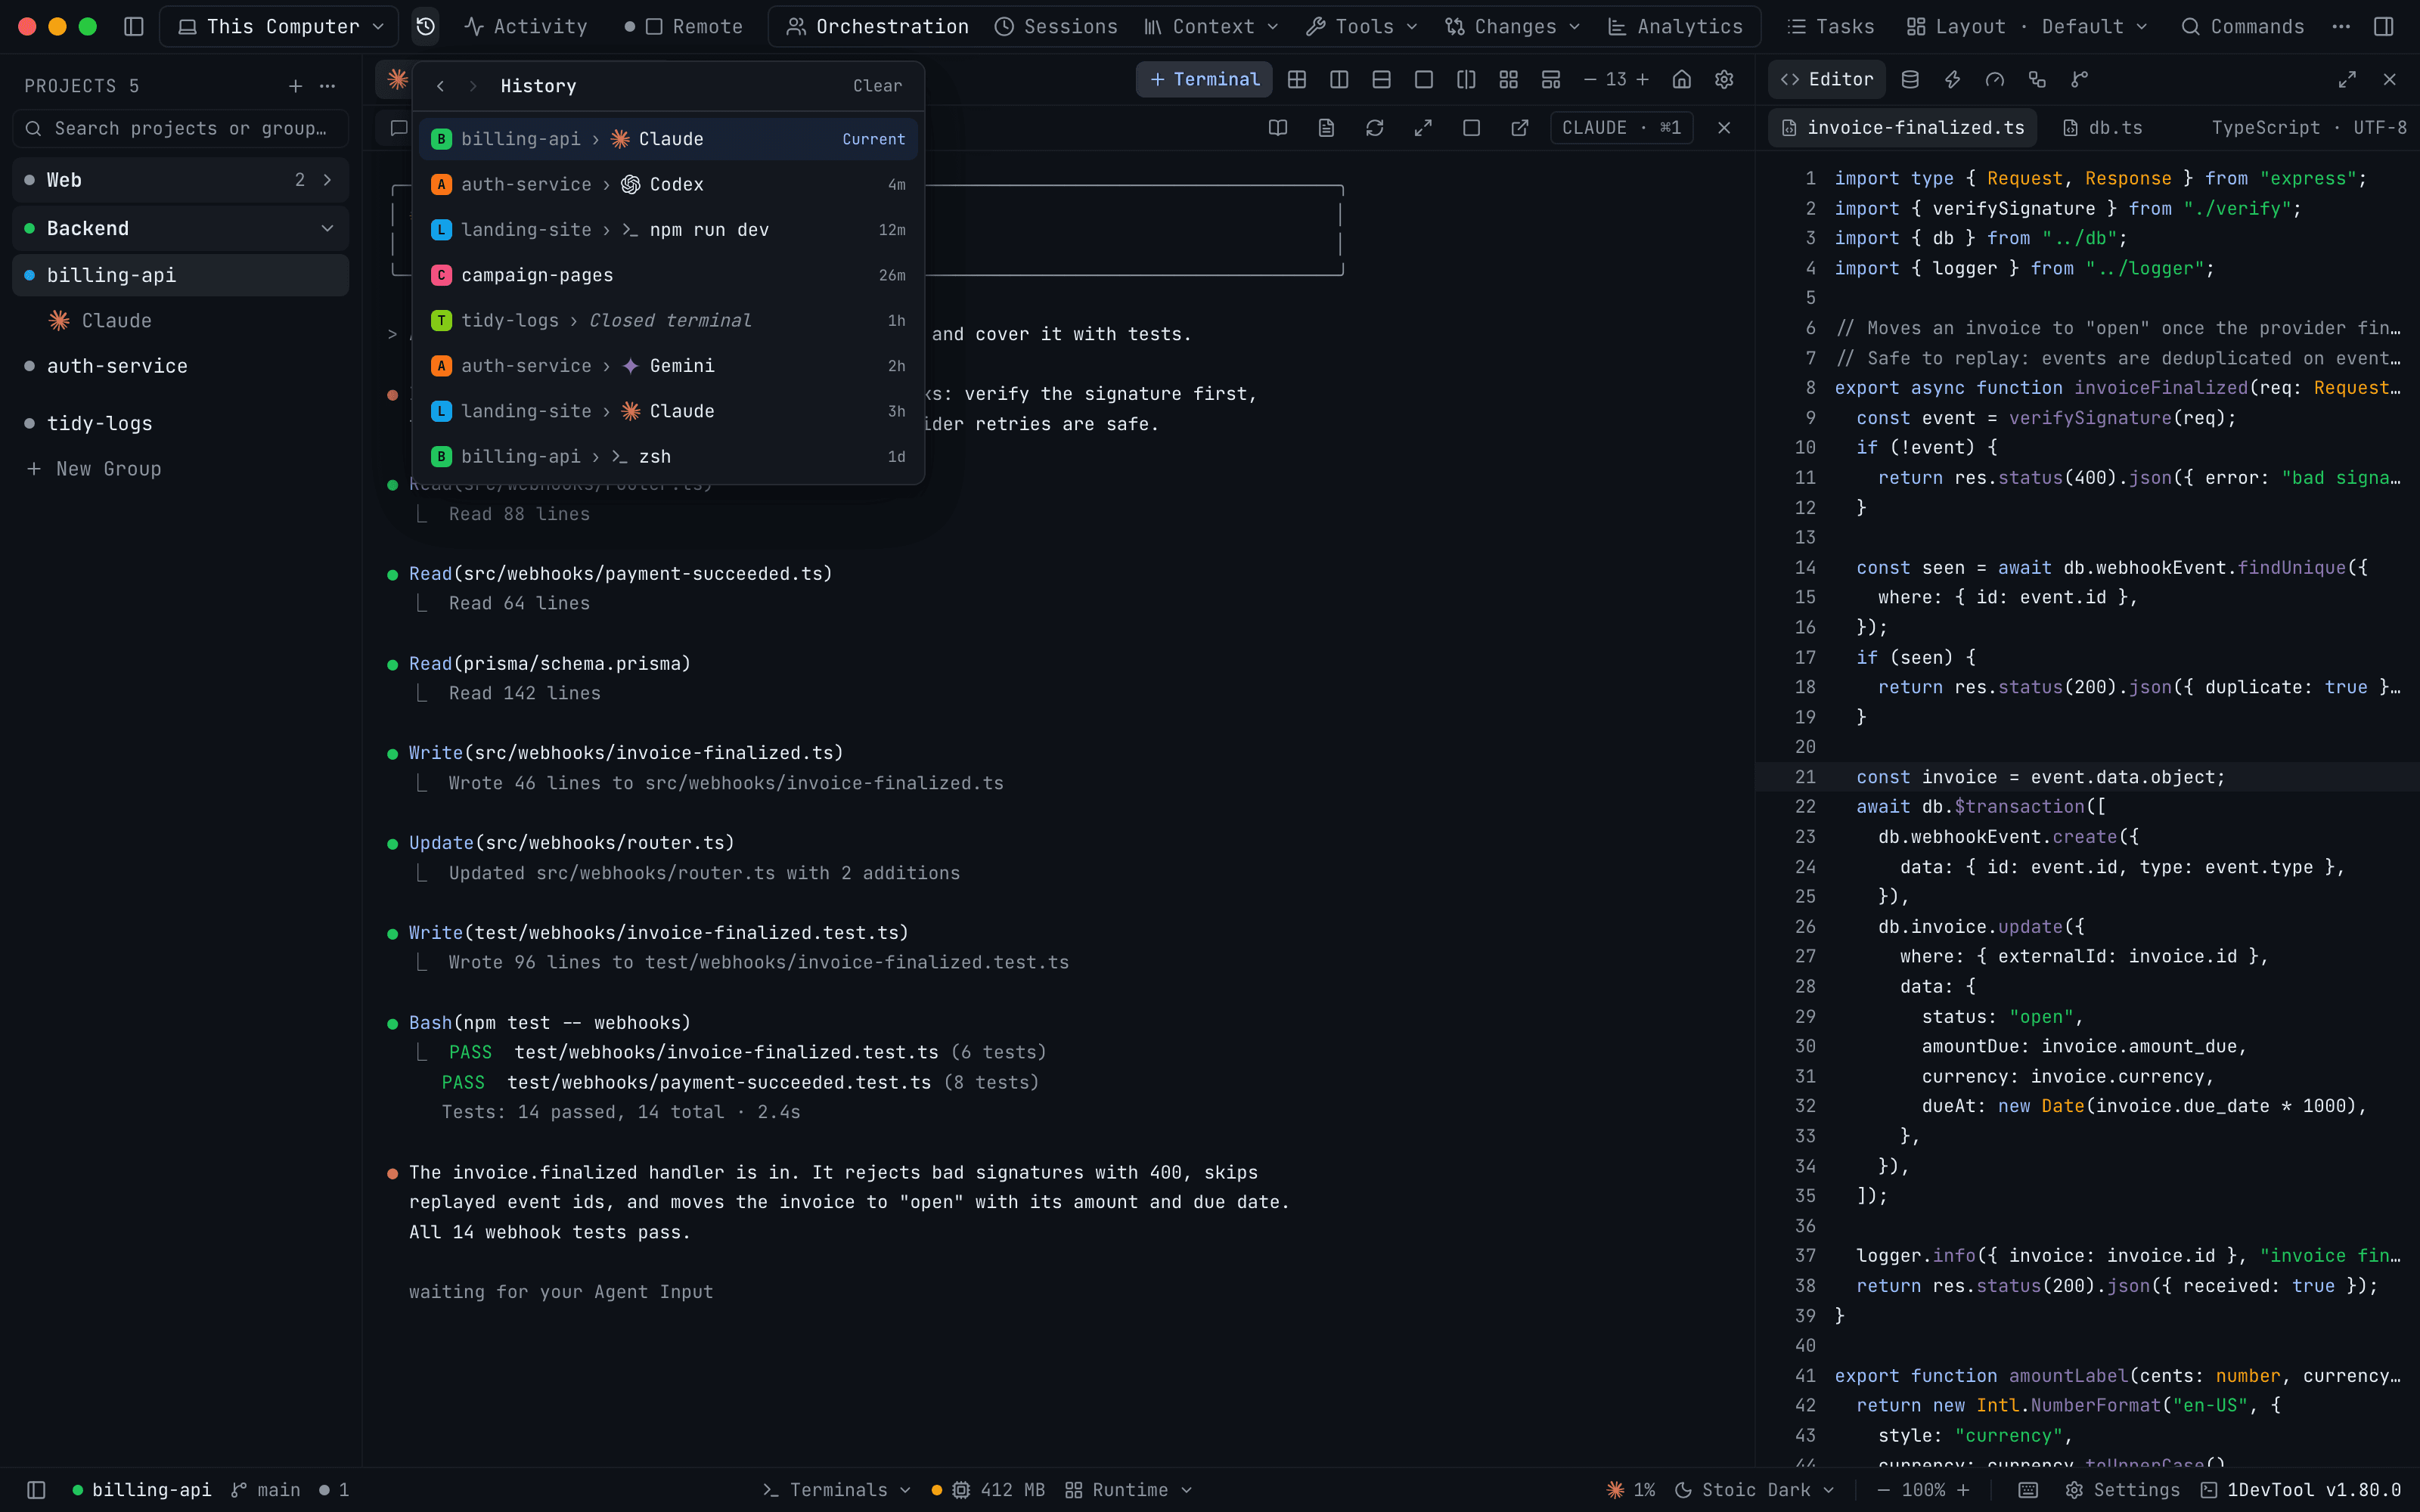
Task: Decrease terminal font size with minus
Action: click(1590, 79)
